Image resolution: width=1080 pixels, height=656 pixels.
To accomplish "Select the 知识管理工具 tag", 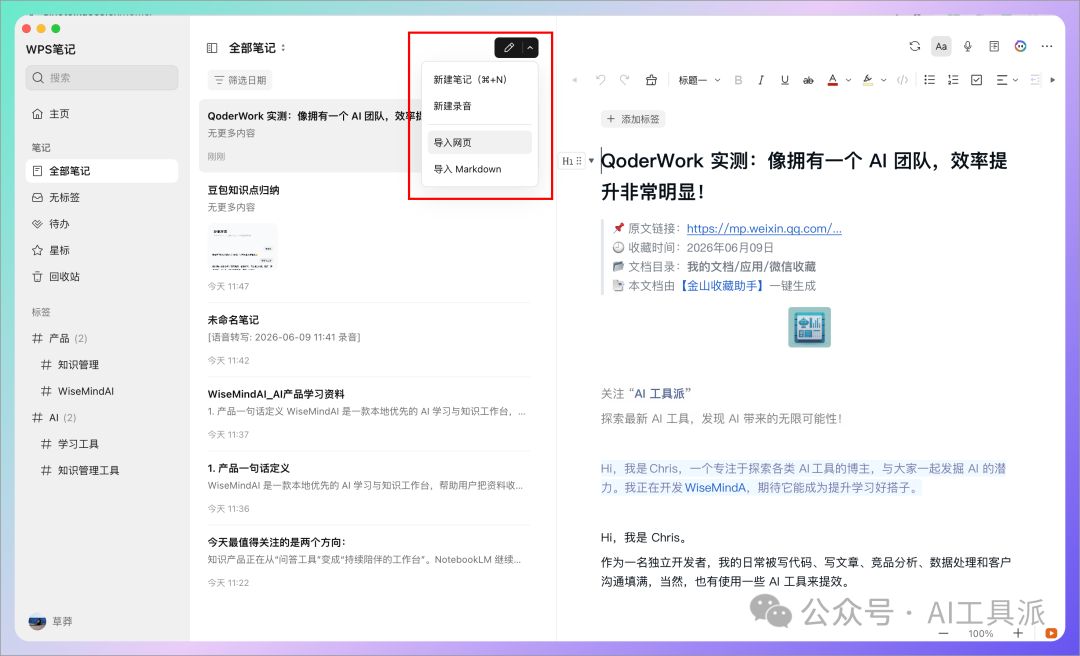I will point(102,470).
